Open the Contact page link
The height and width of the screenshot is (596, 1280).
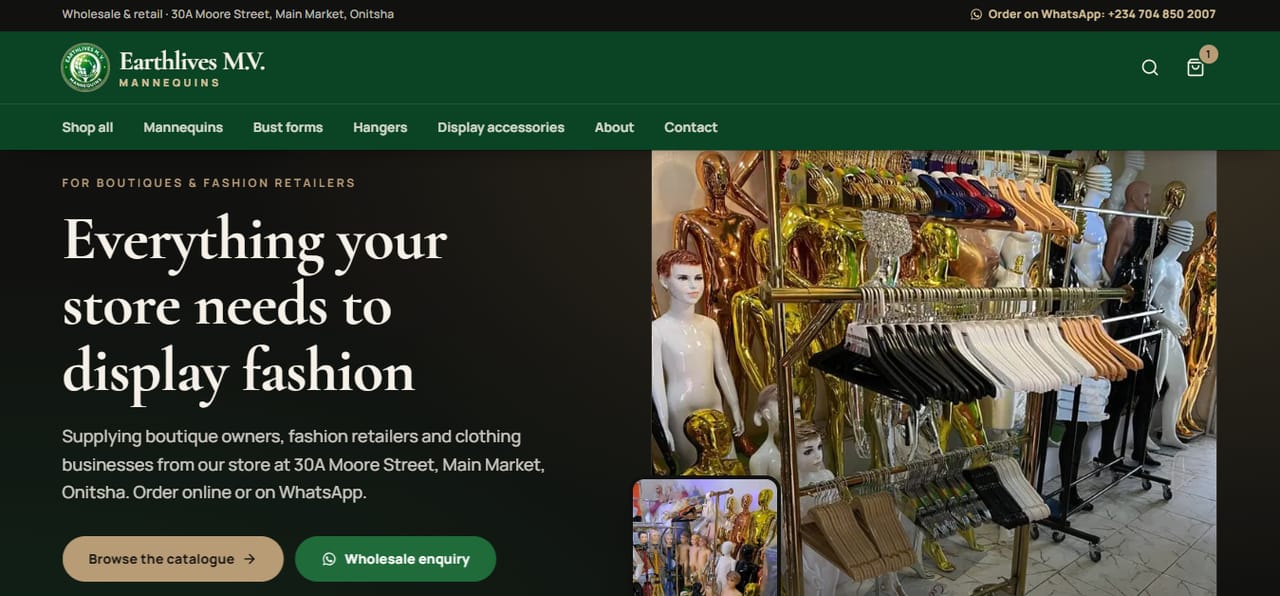click(691, 127)
